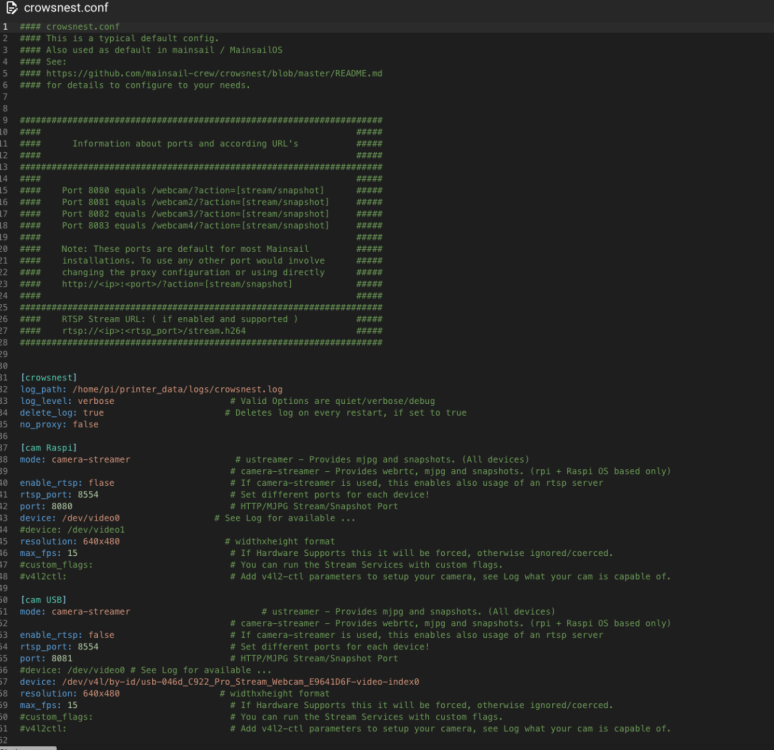Click the misspelled enable_rtsp flase value
Viewport: 774px width, 750px height.
tap(101, 483)
